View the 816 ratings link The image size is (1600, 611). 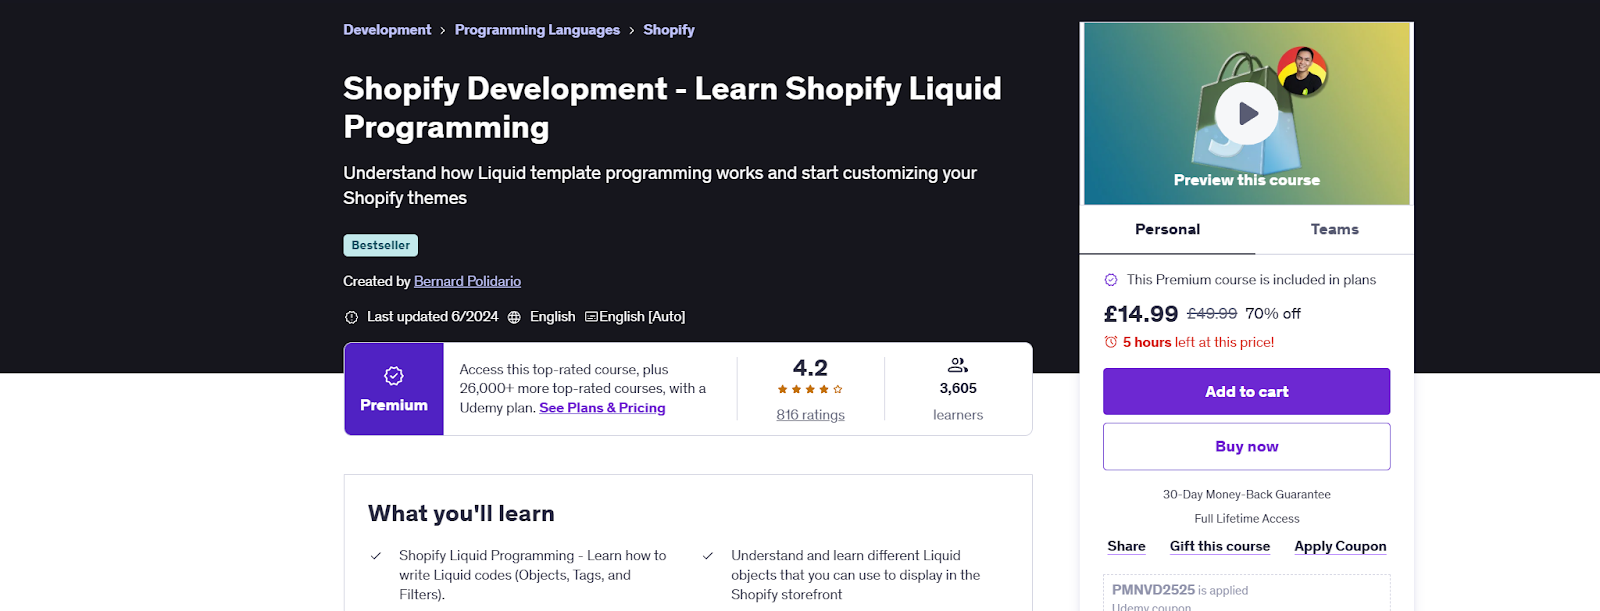click(810, 415)
